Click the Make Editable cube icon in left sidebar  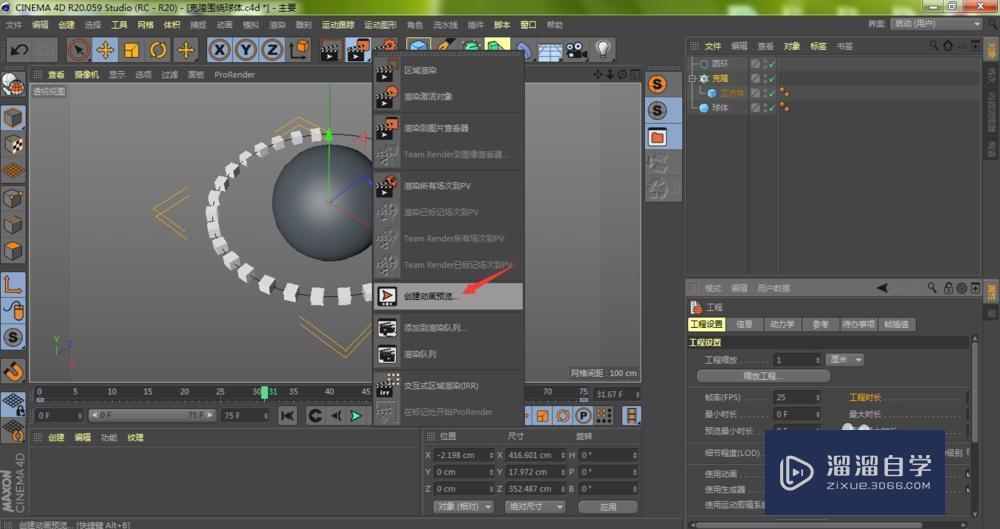pos(13,118)
